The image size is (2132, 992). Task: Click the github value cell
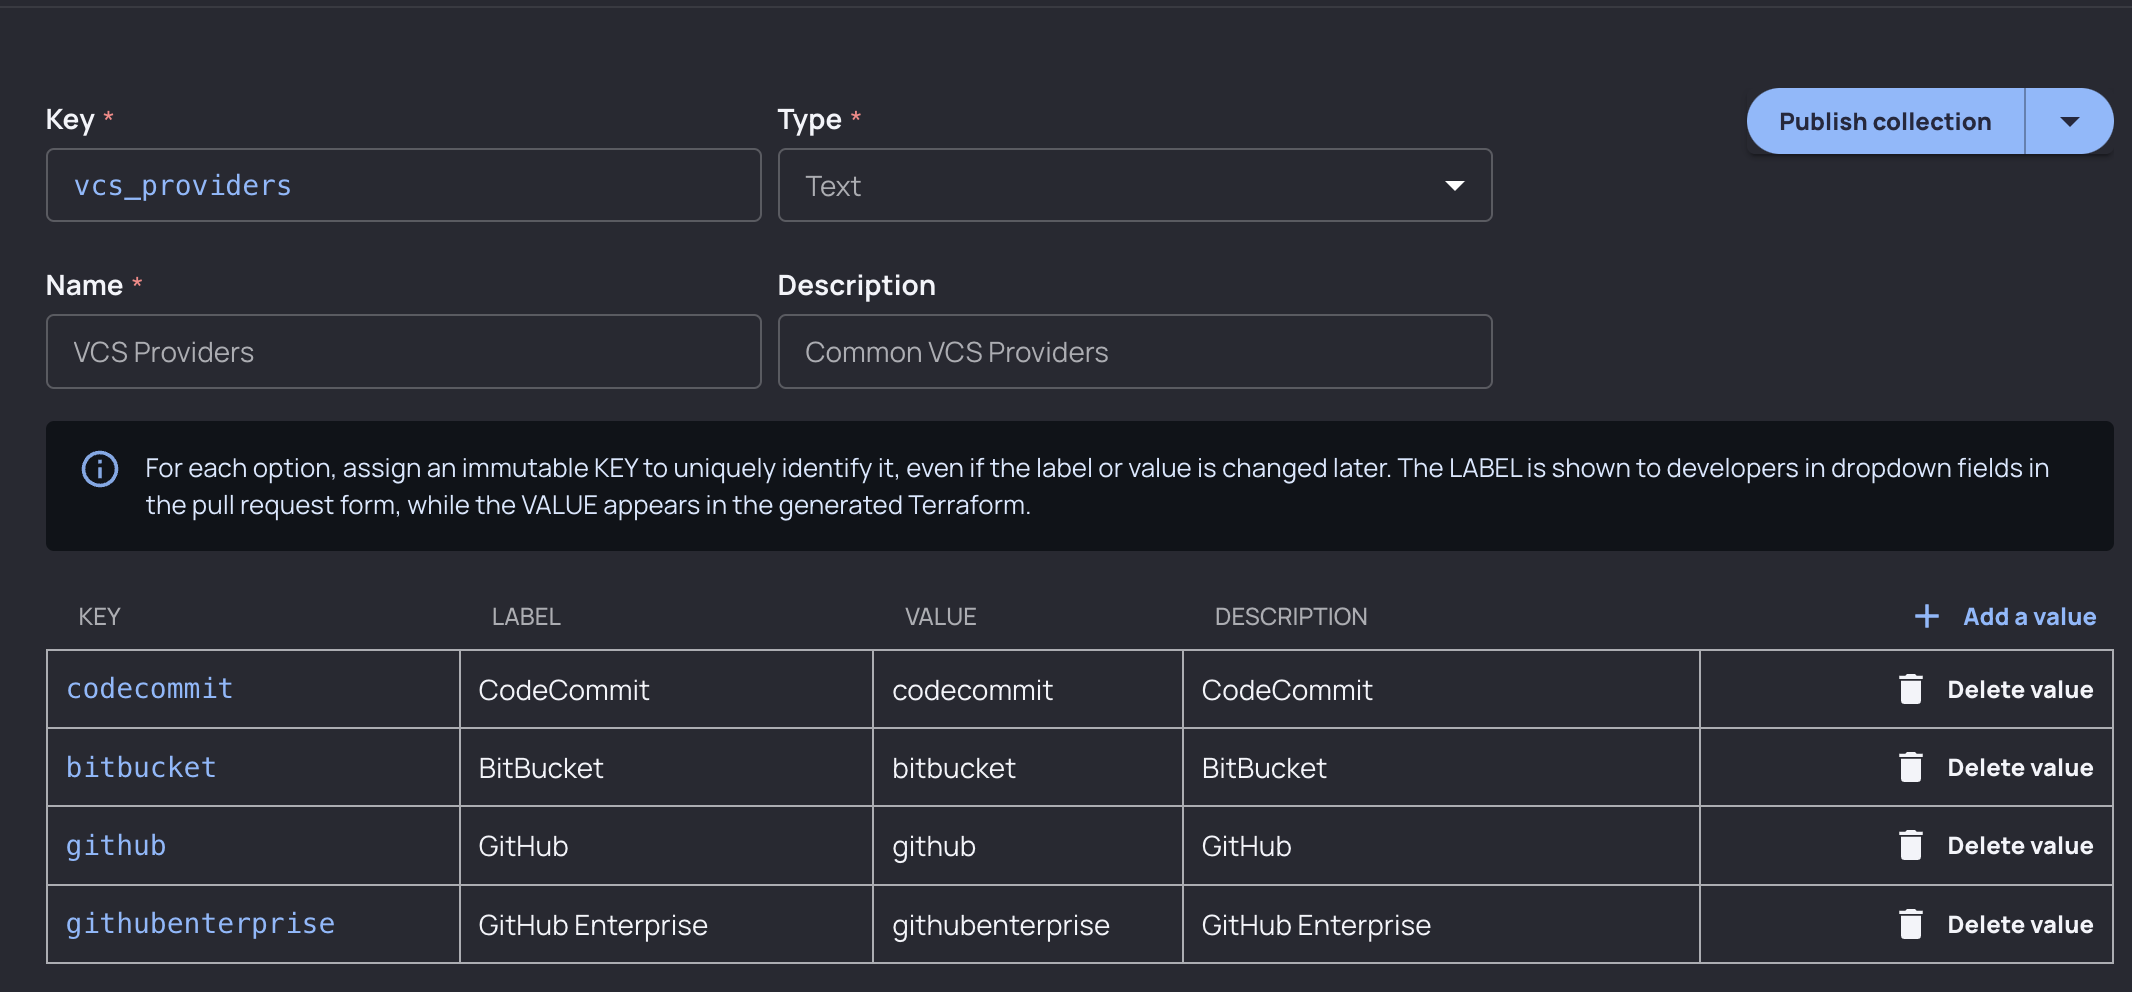tap(1028, 845)
